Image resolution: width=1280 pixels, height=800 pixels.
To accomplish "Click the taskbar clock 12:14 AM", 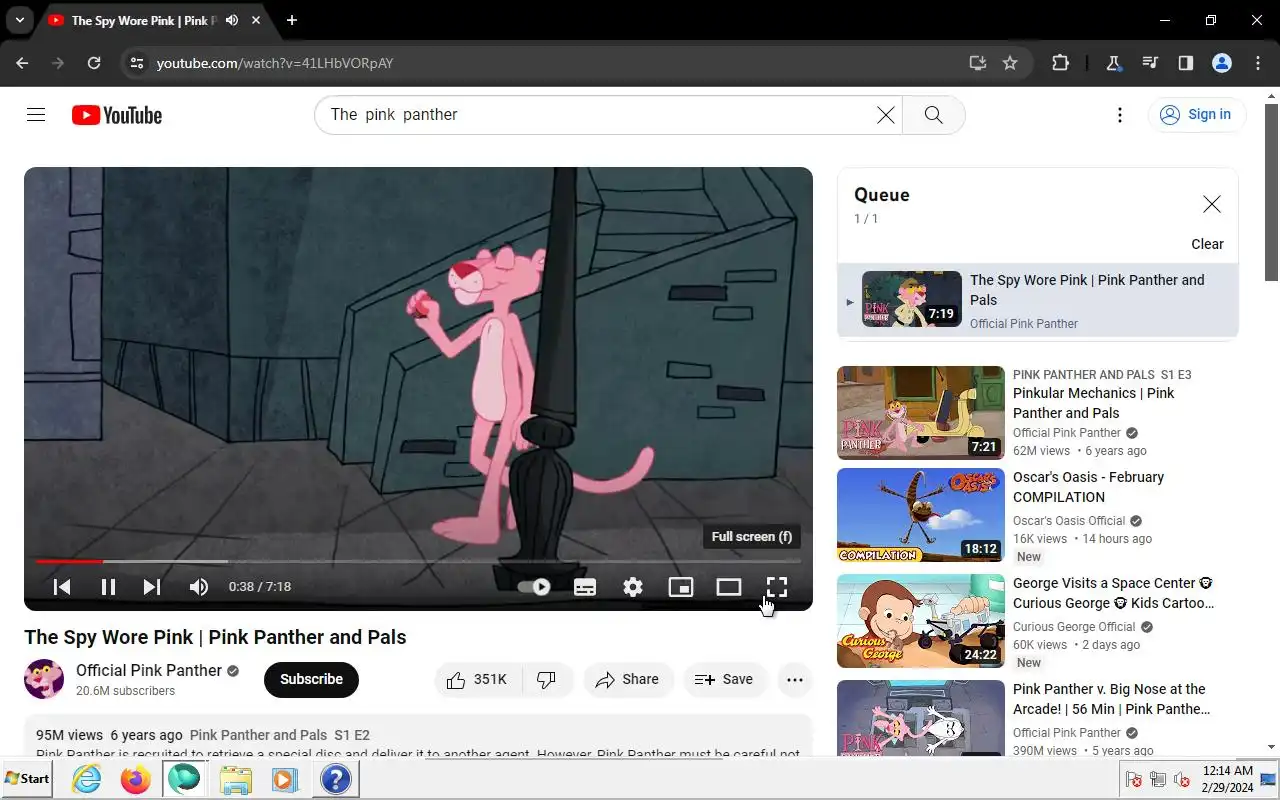I will click(x=1228, y=771).
